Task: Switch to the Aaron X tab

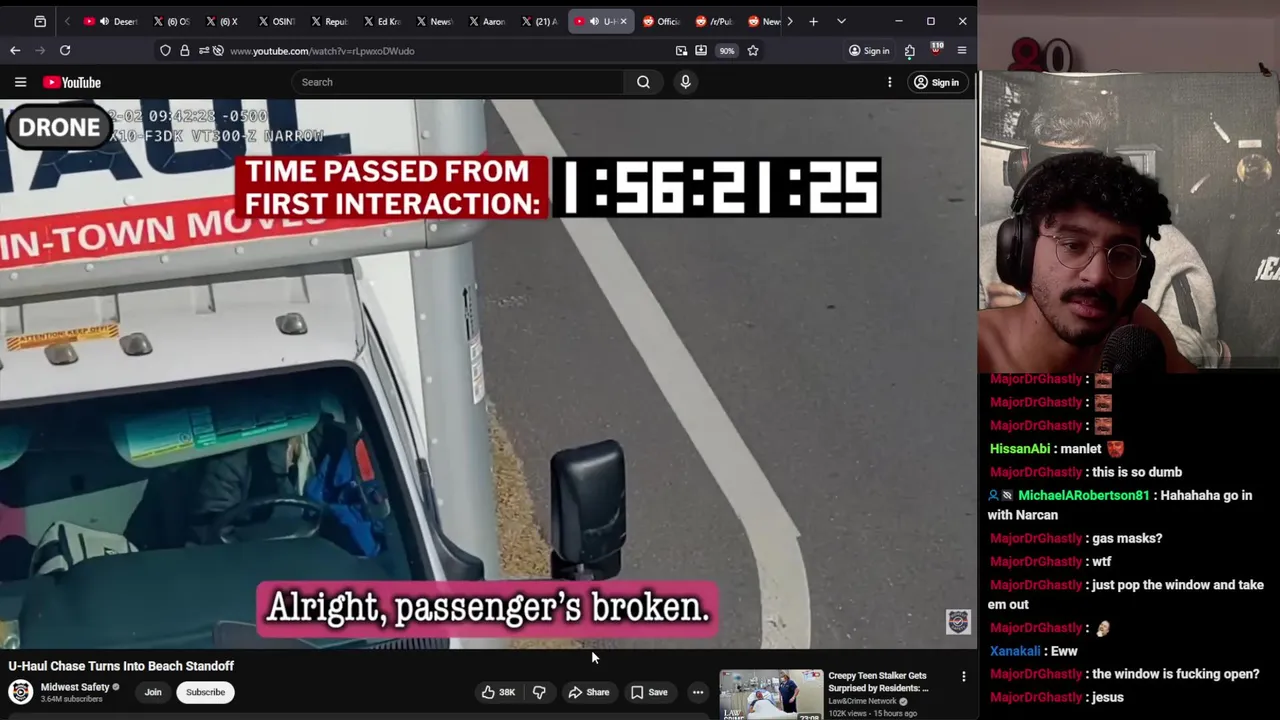Action: pyautogui.click(x=486, y=21)
